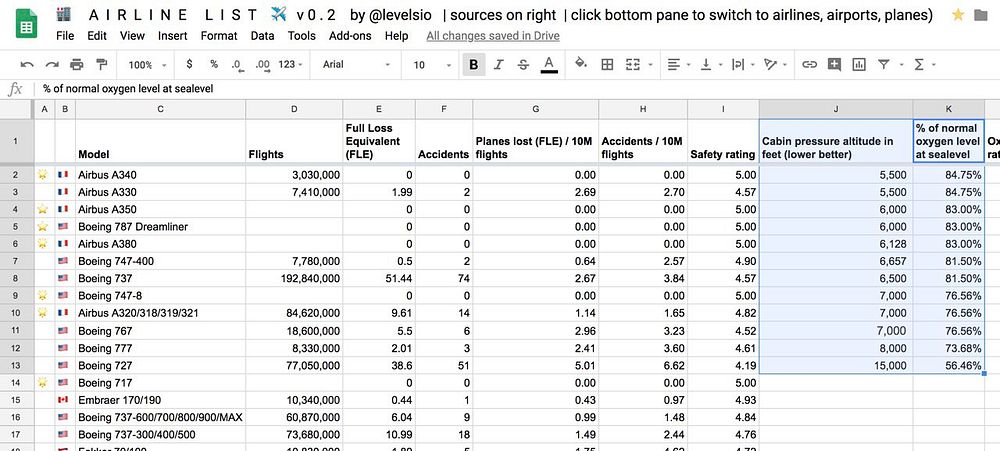Viewport: 1000px width, 451px height.
Task: Click the formula bar text
Action: 128,89
